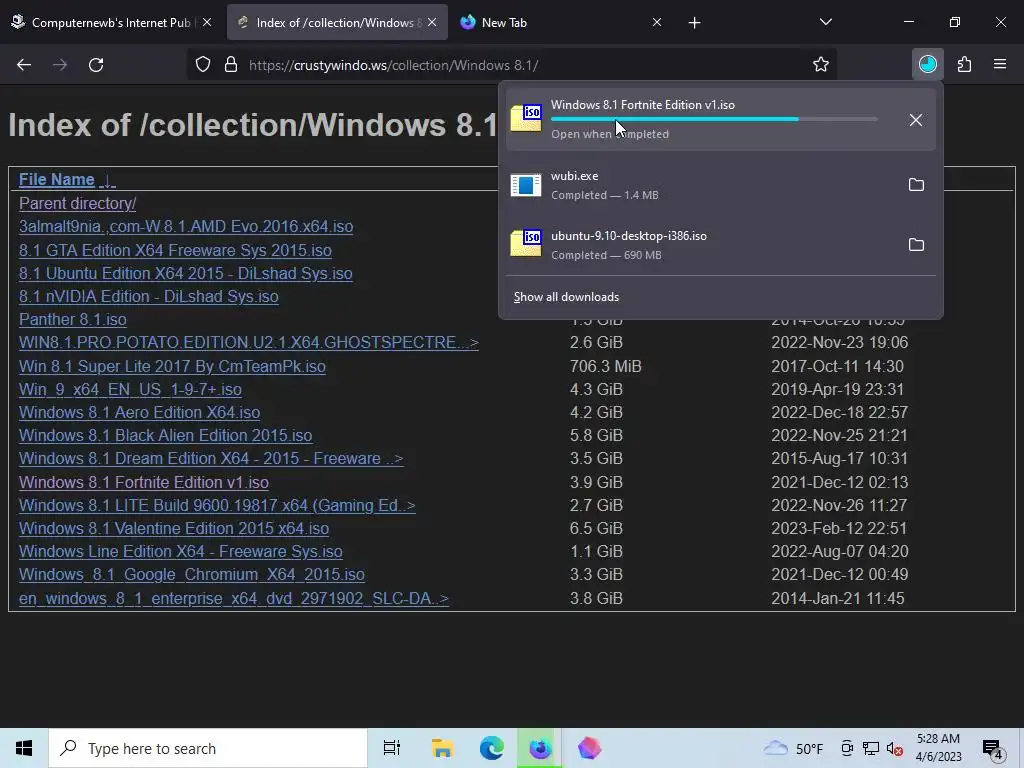Open the Windows Start menu
Image resolution: width=1024 pixels, height=768 pixels.
(x=24, y=748)
